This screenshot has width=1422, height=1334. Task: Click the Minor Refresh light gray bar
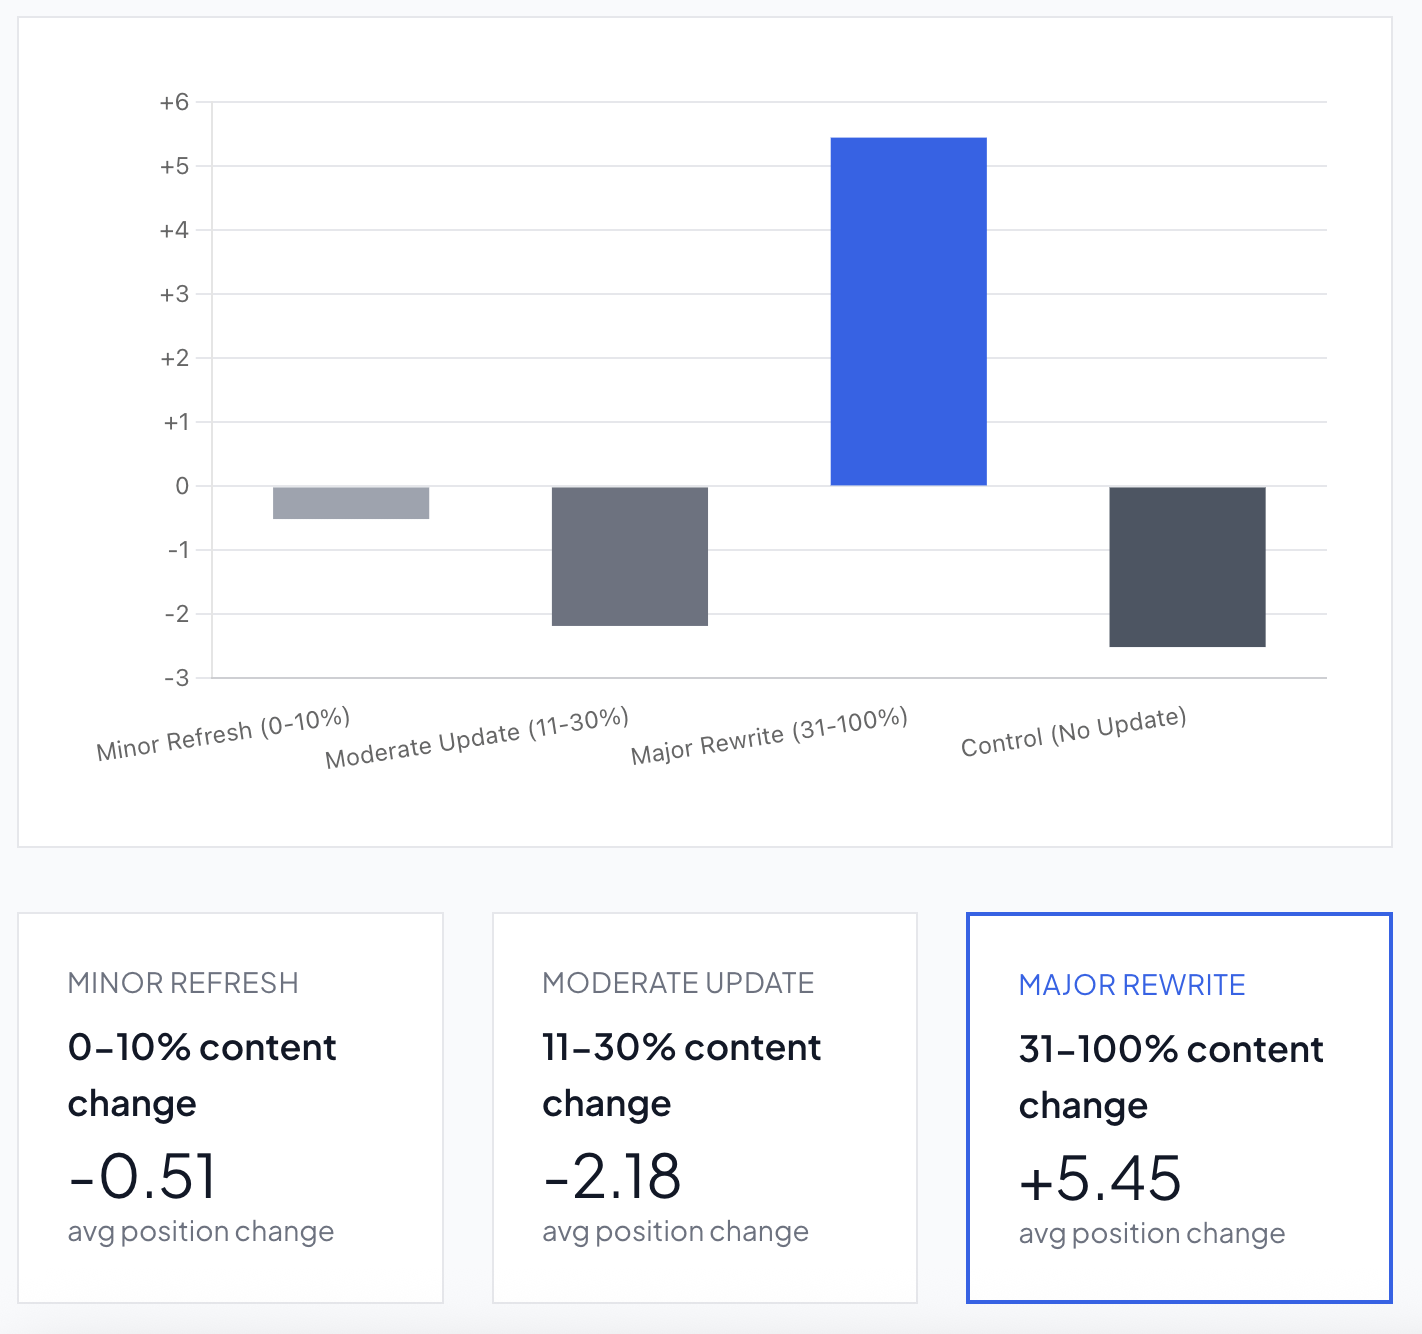coord(351,503)
